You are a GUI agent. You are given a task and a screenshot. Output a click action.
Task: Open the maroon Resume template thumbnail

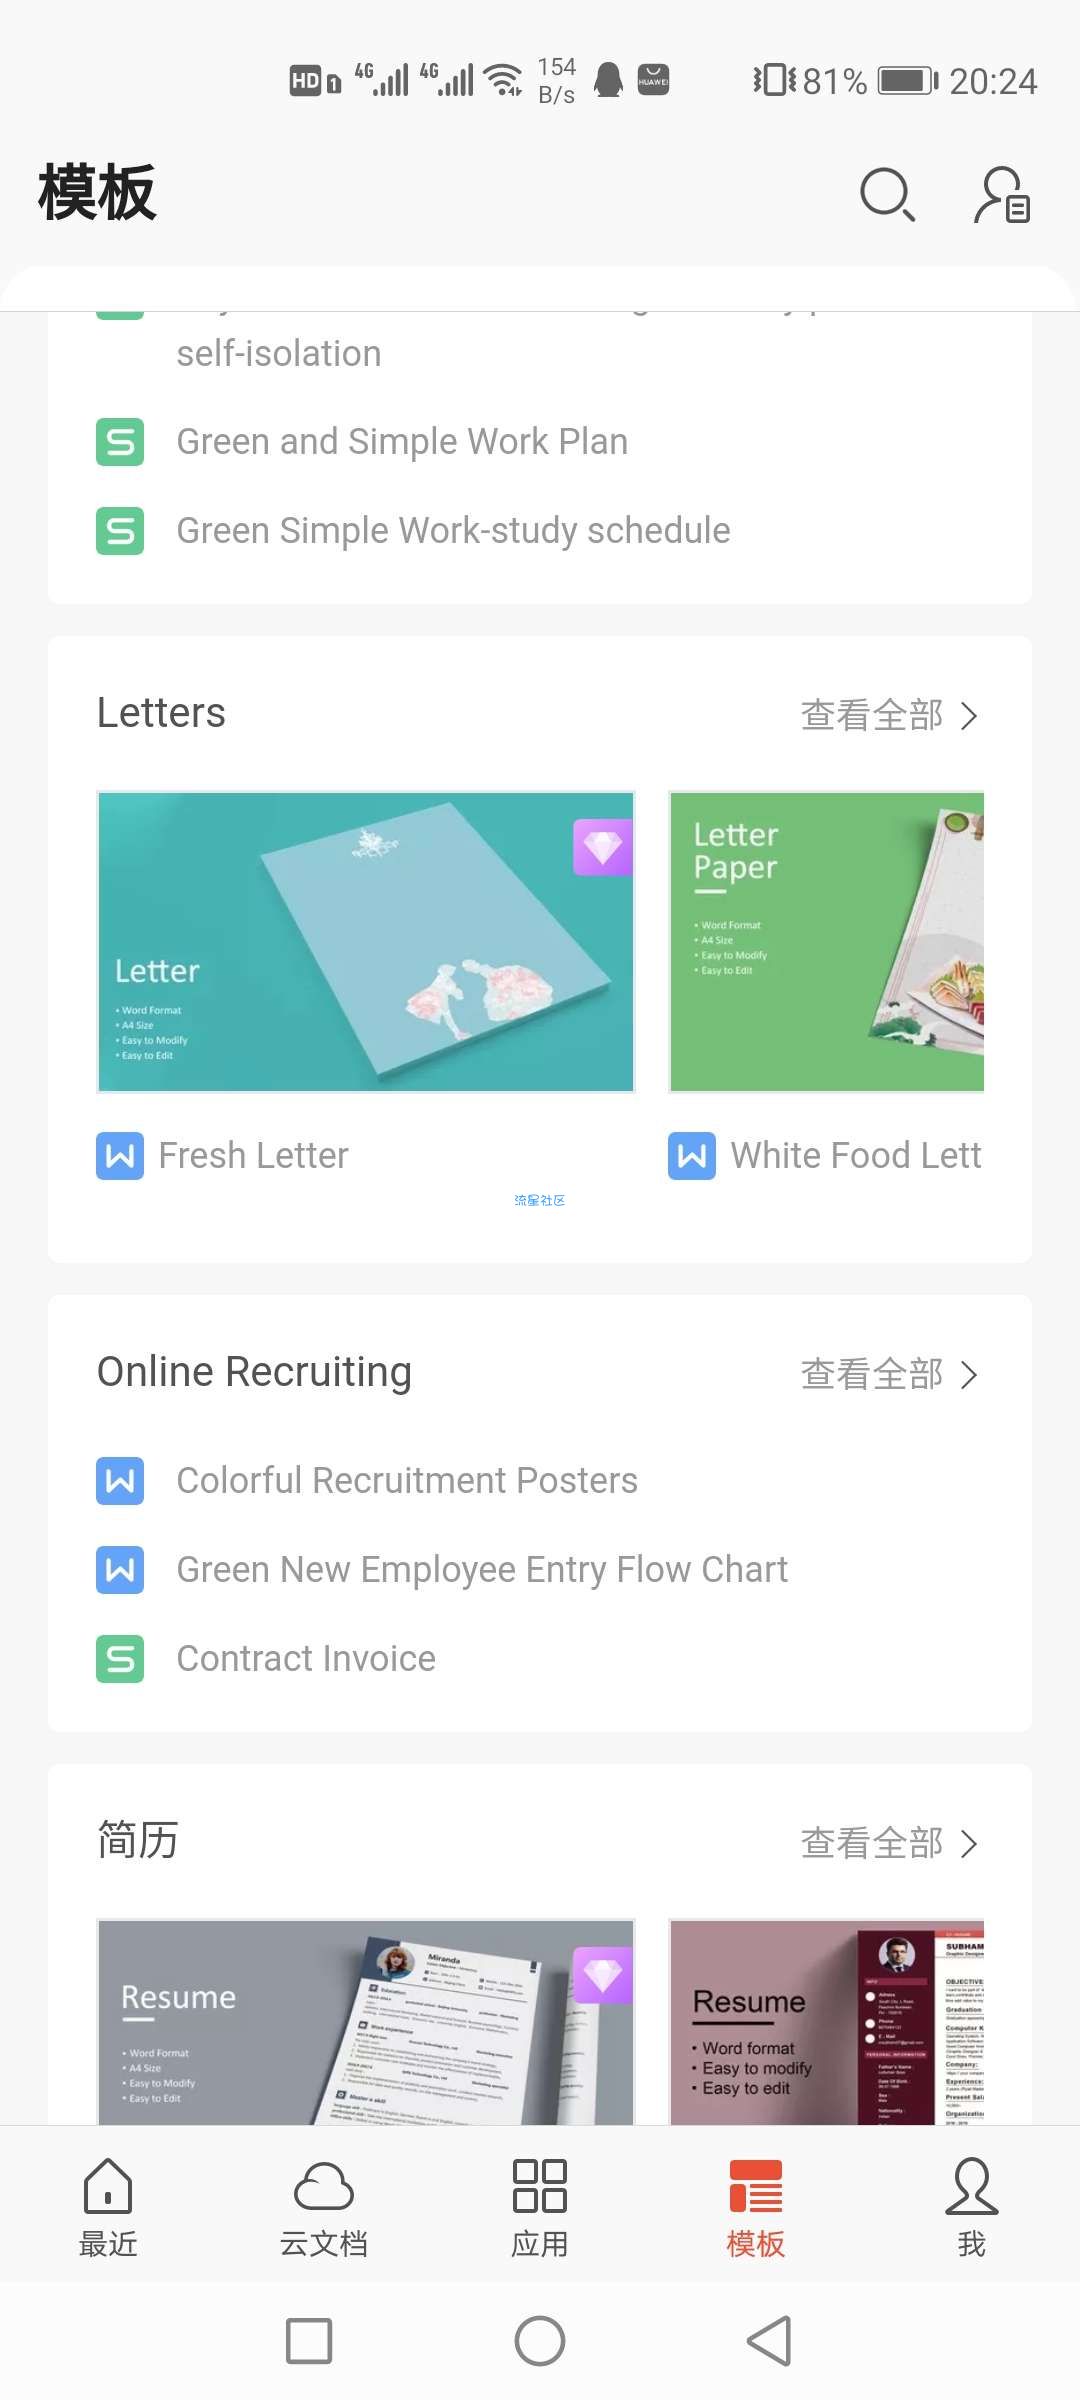point(826,2022)
